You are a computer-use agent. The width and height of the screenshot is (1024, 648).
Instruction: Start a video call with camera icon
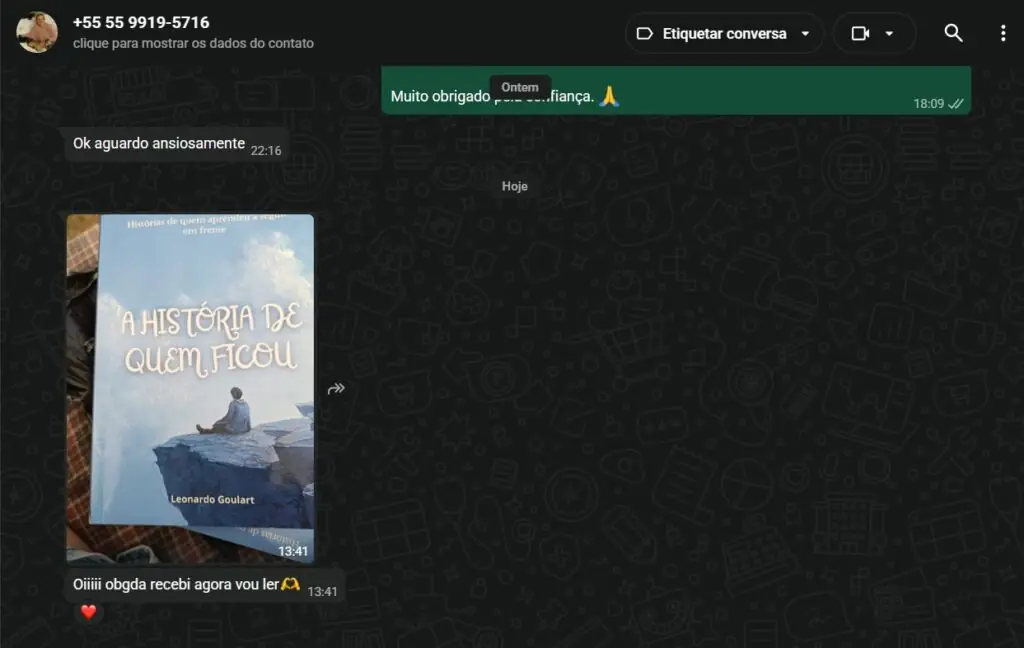coord(860,33)
